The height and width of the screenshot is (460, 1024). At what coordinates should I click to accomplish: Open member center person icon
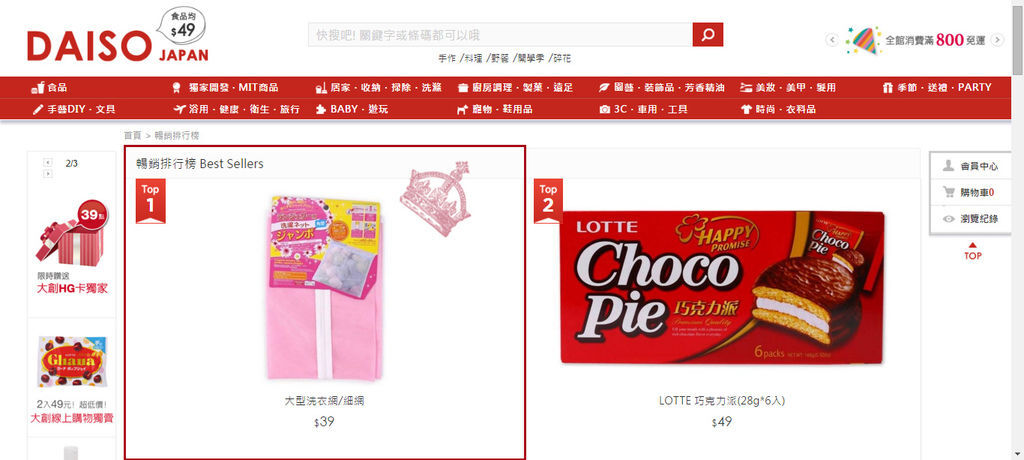coord(948,166)
